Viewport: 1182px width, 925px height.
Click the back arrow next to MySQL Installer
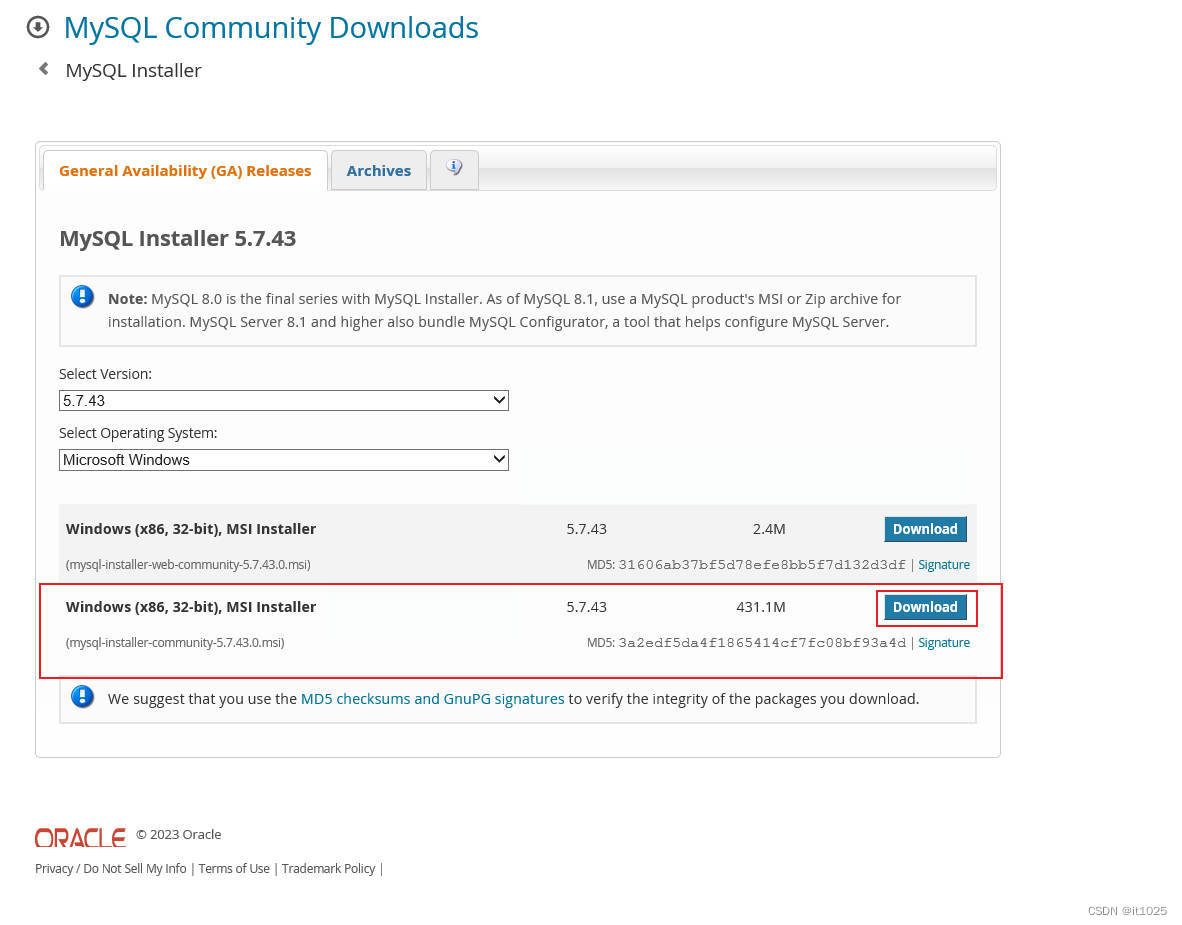[44, 69]
